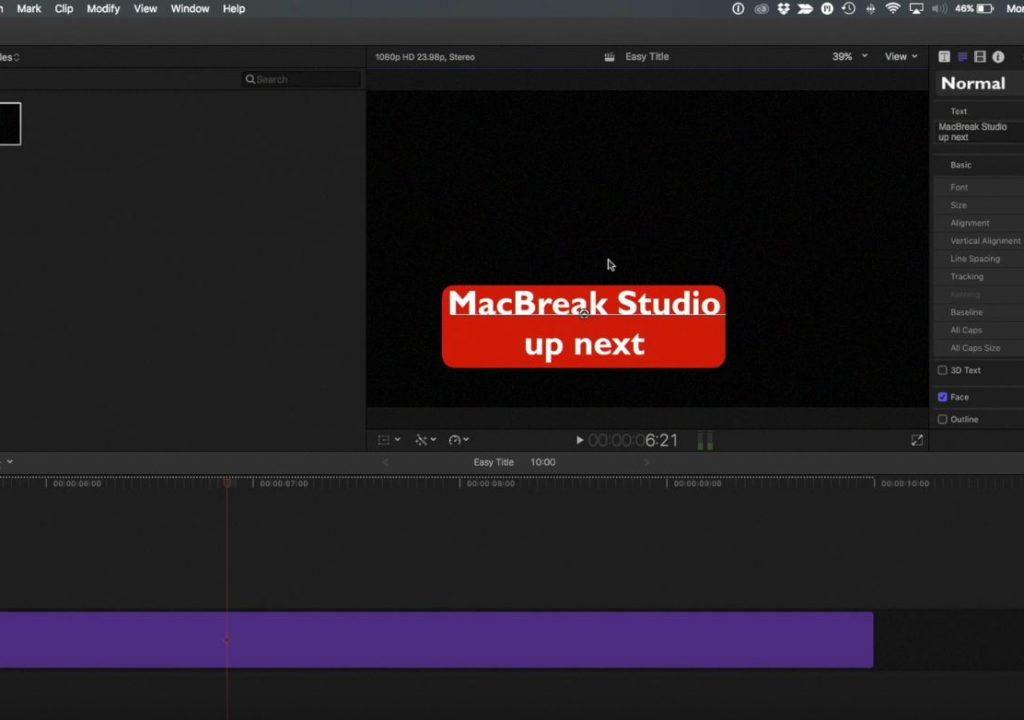Image resolution: width=1024 pixels, height=720 pixels.
Task: Open the enhancement wand dropdown below viewer
Action: tap(426, 440)
